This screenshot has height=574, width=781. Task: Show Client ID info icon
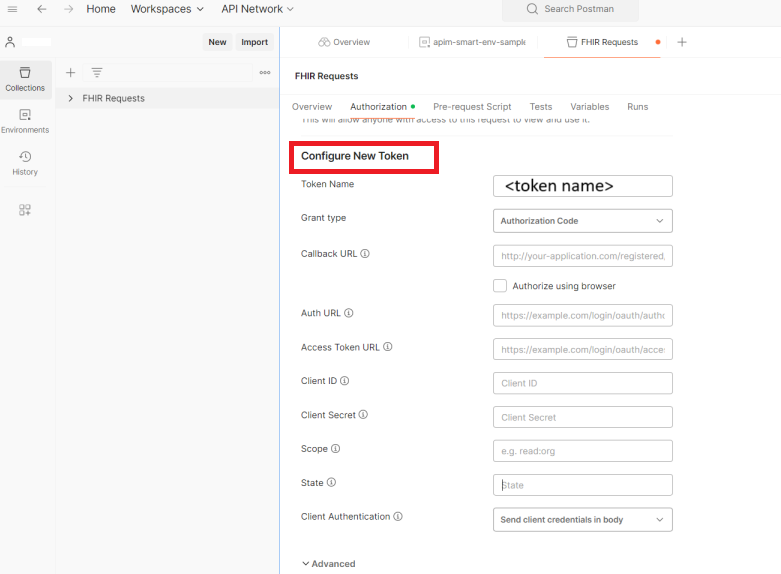(345, 381)
